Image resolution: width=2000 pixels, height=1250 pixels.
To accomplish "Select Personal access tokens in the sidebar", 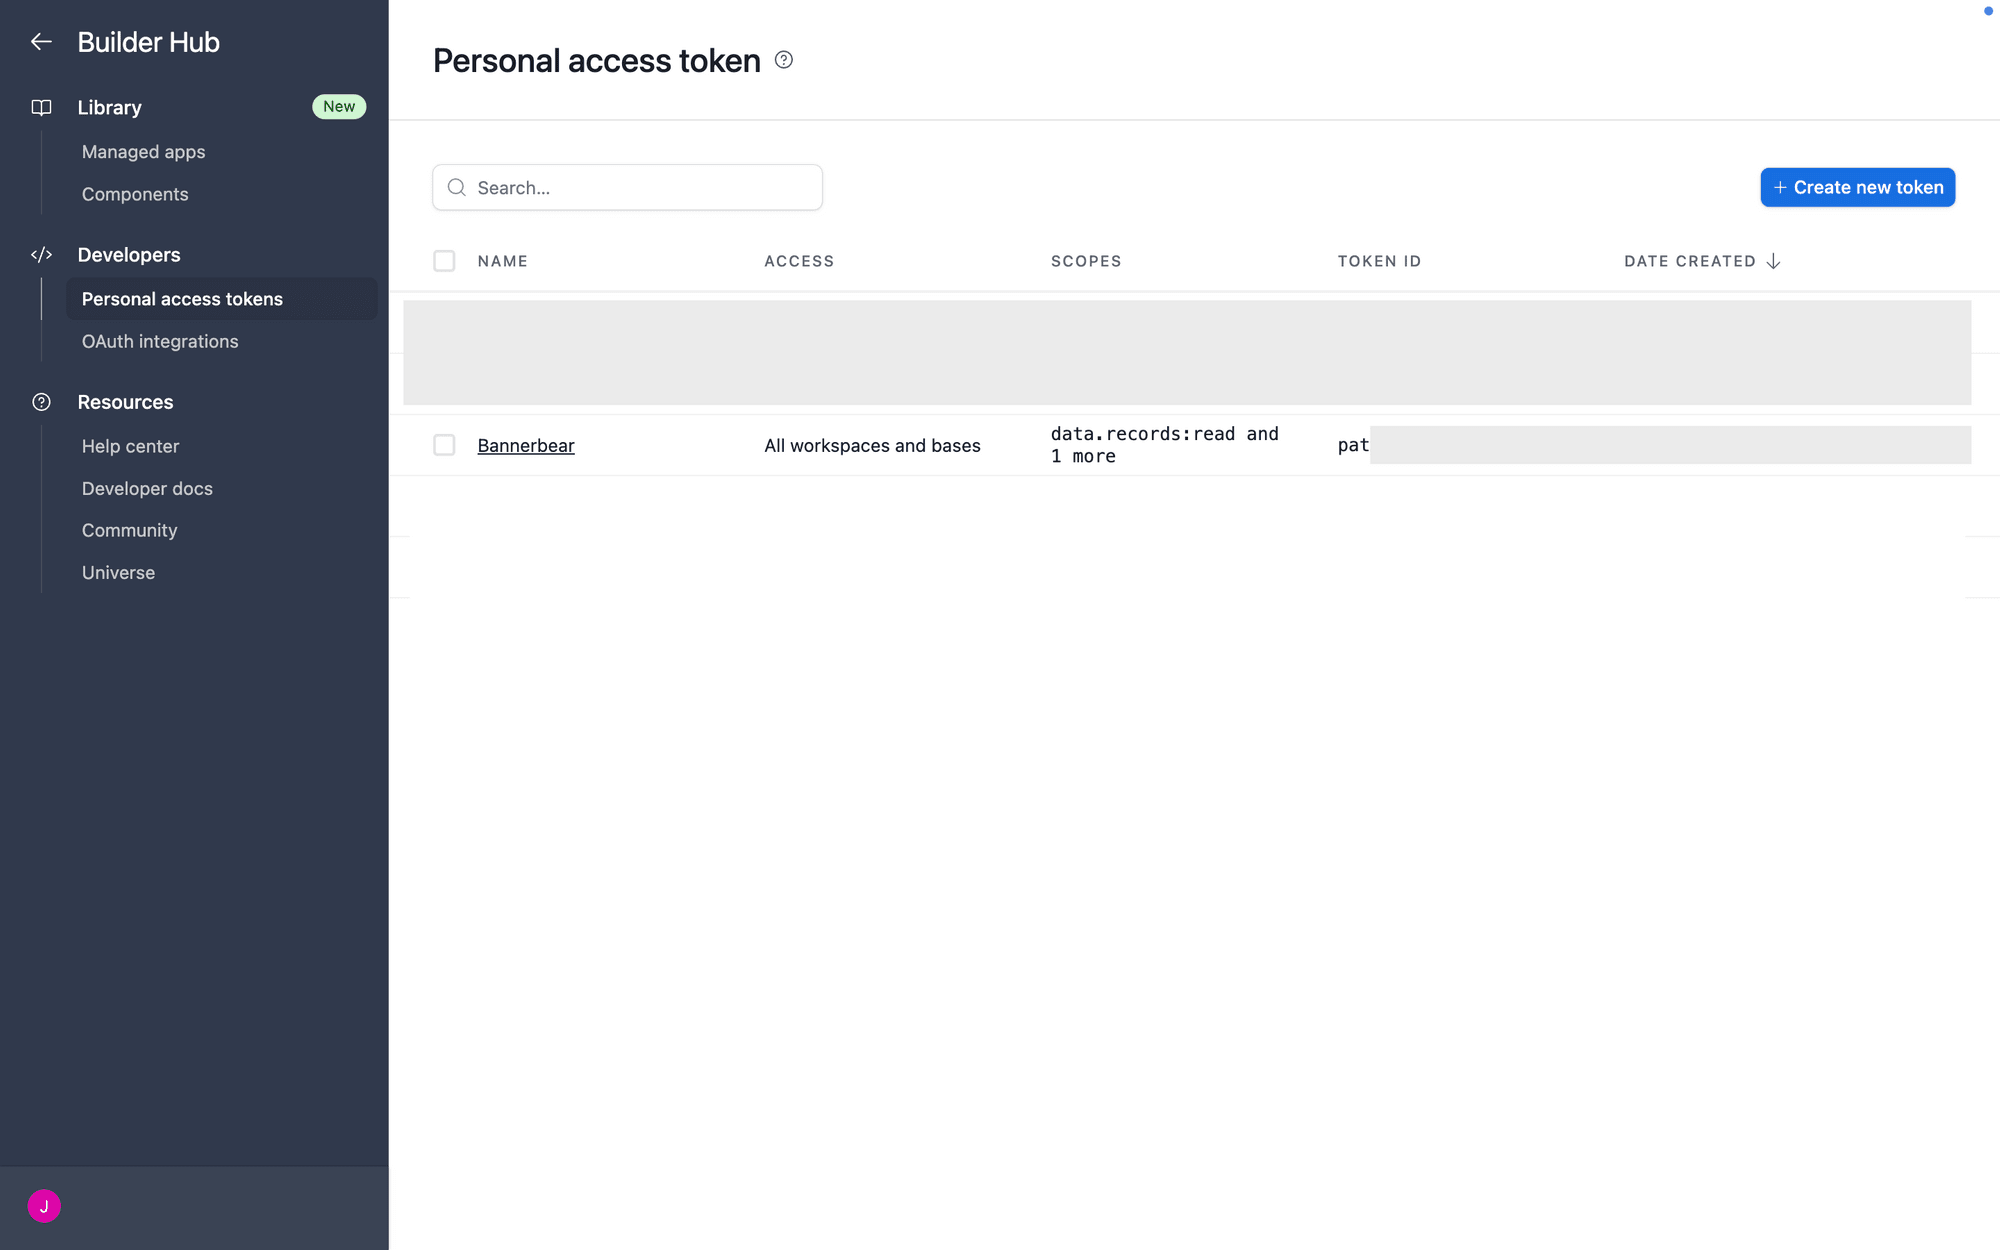I will 182,298.
